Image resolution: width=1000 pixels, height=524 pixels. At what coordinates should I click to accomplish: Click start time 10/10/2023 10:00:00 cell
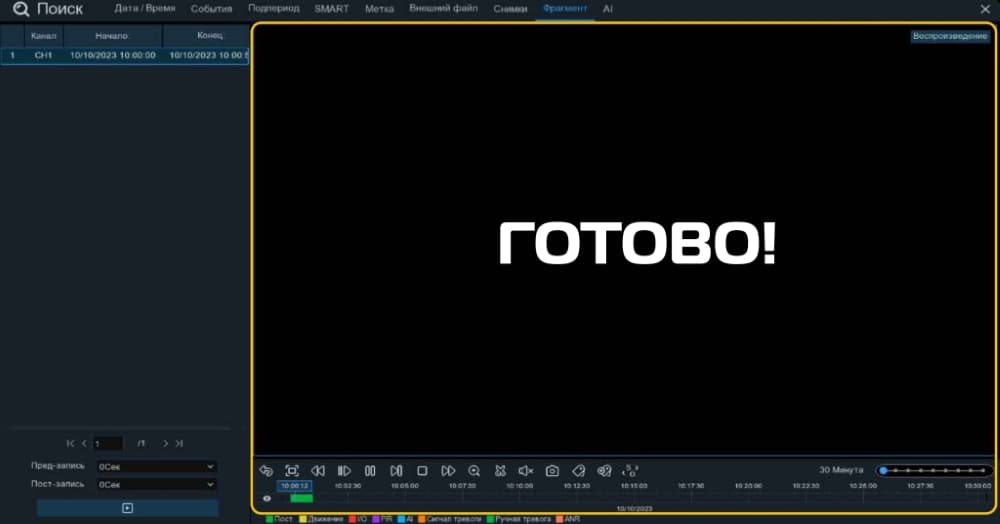click(x=113, y=55)
